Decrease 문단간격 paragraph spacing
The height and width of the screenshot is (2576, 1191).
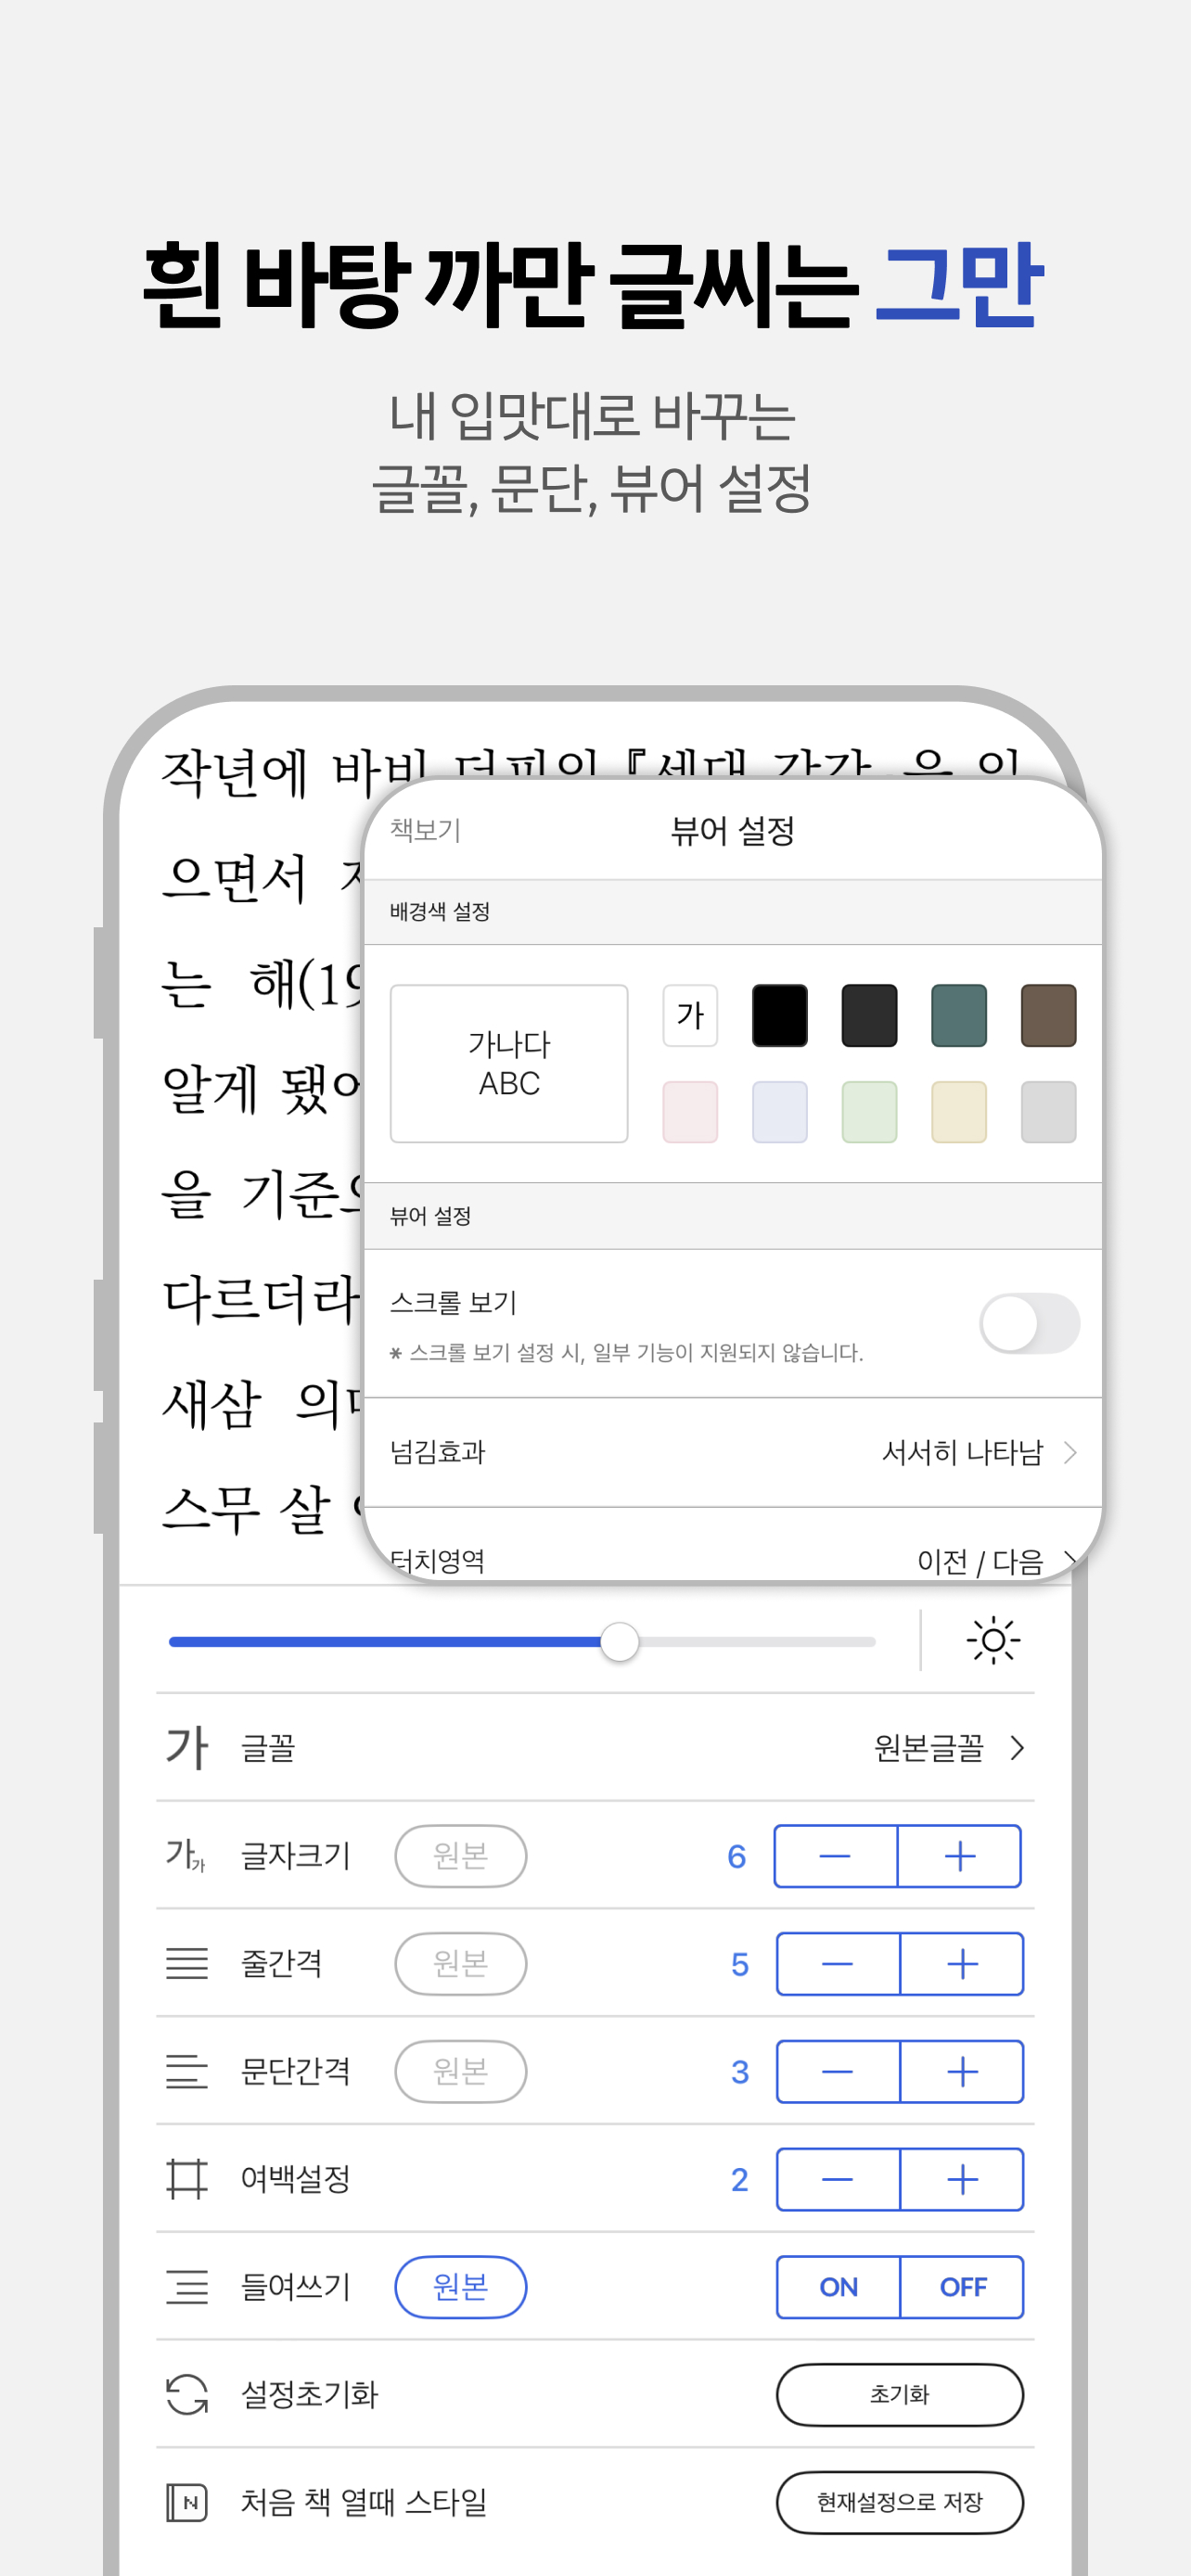click(x=838, y=2072)
